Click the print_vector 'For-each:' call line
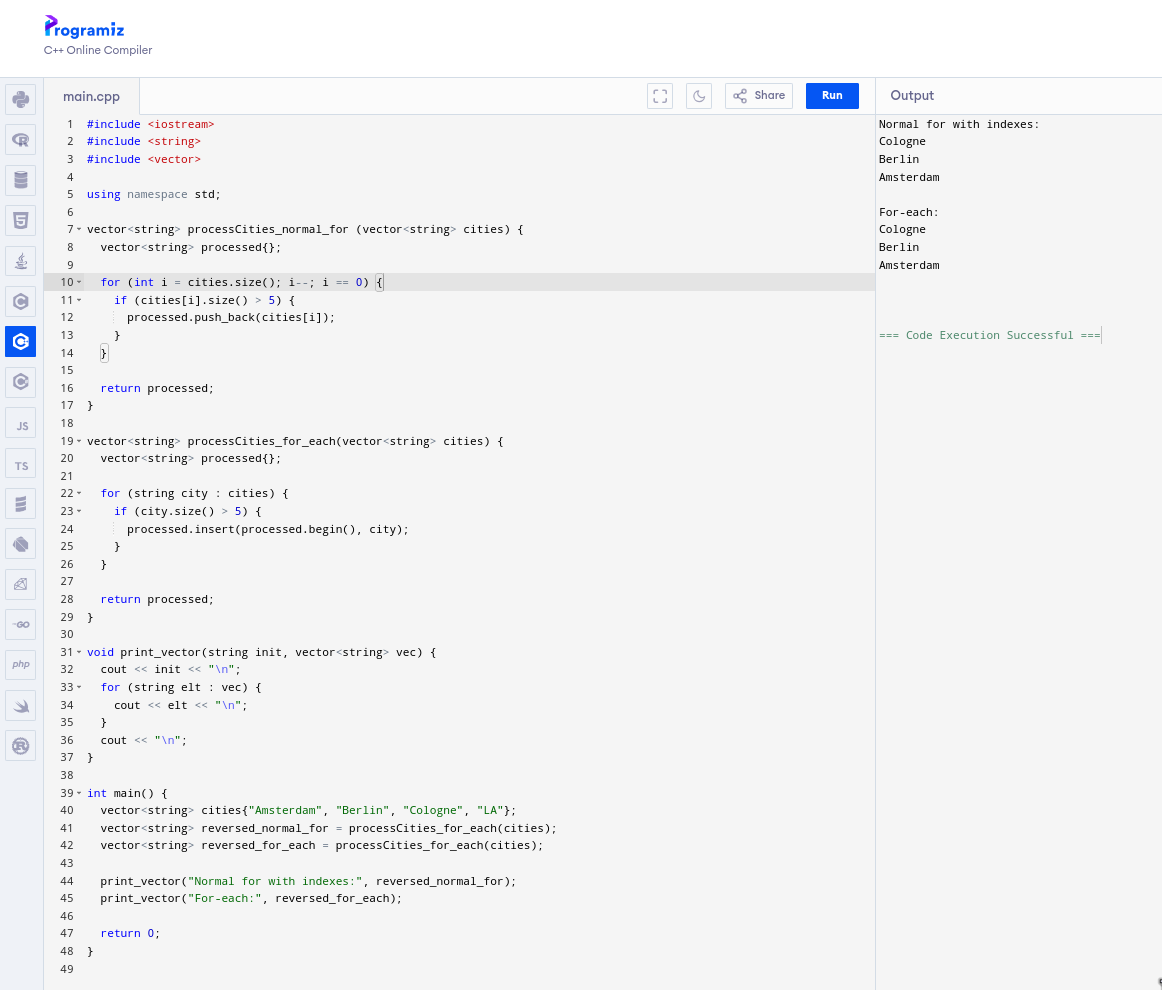 [x=251, y=899]
